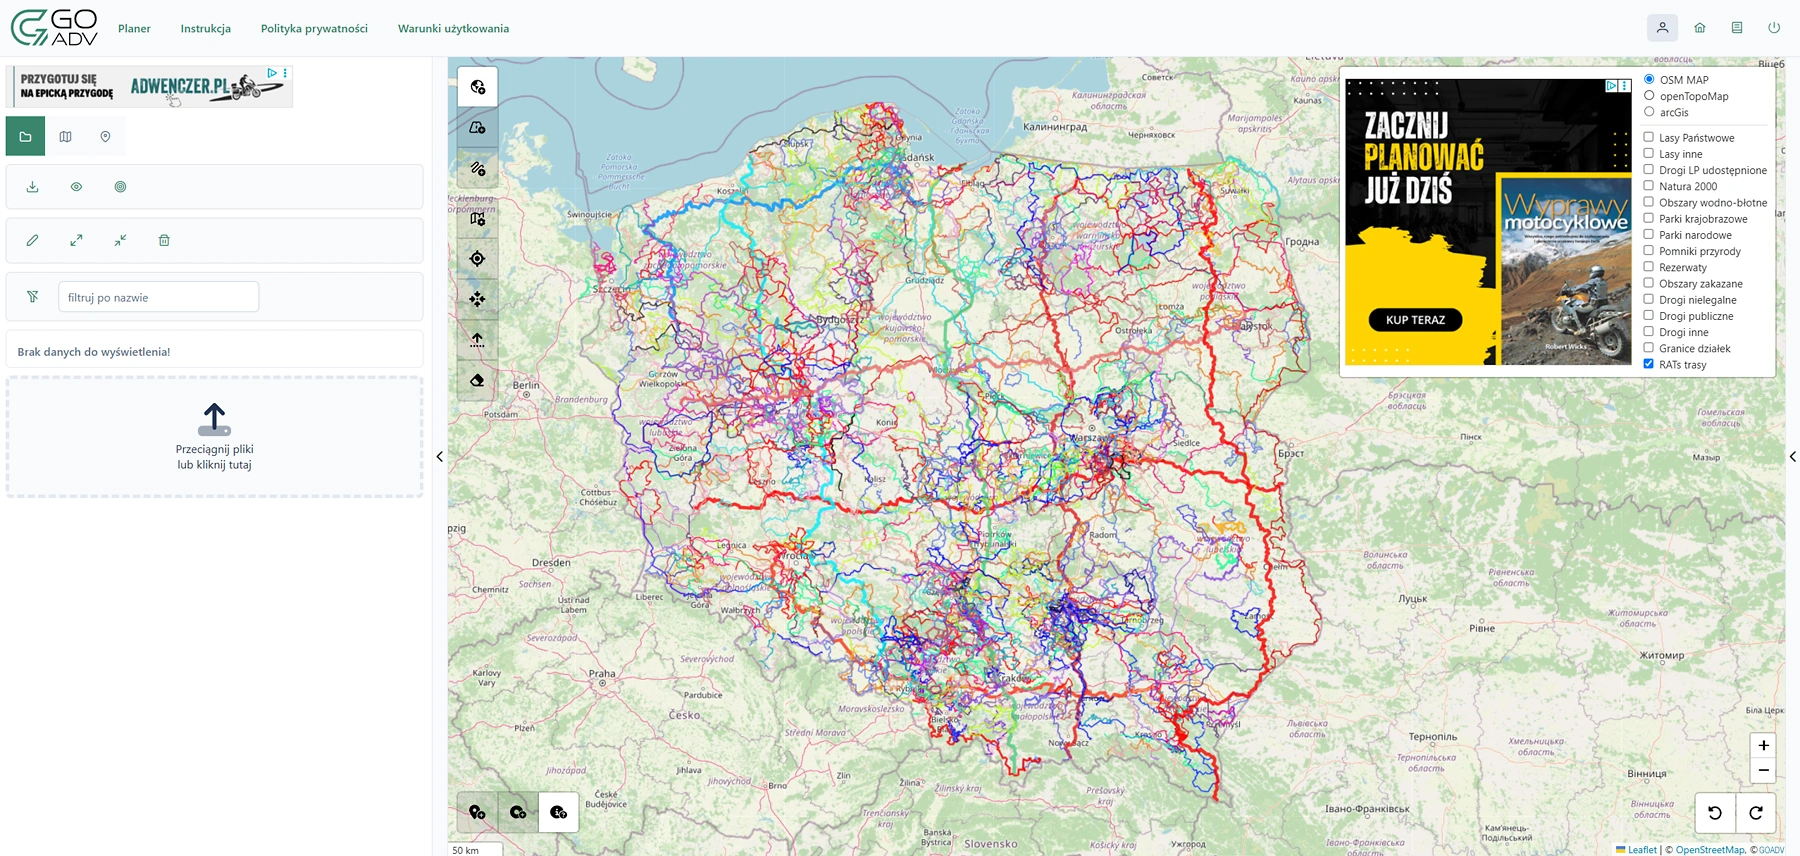Zoom in the map with plus button
1800x856 pixels.
[x=1763, y=745]
